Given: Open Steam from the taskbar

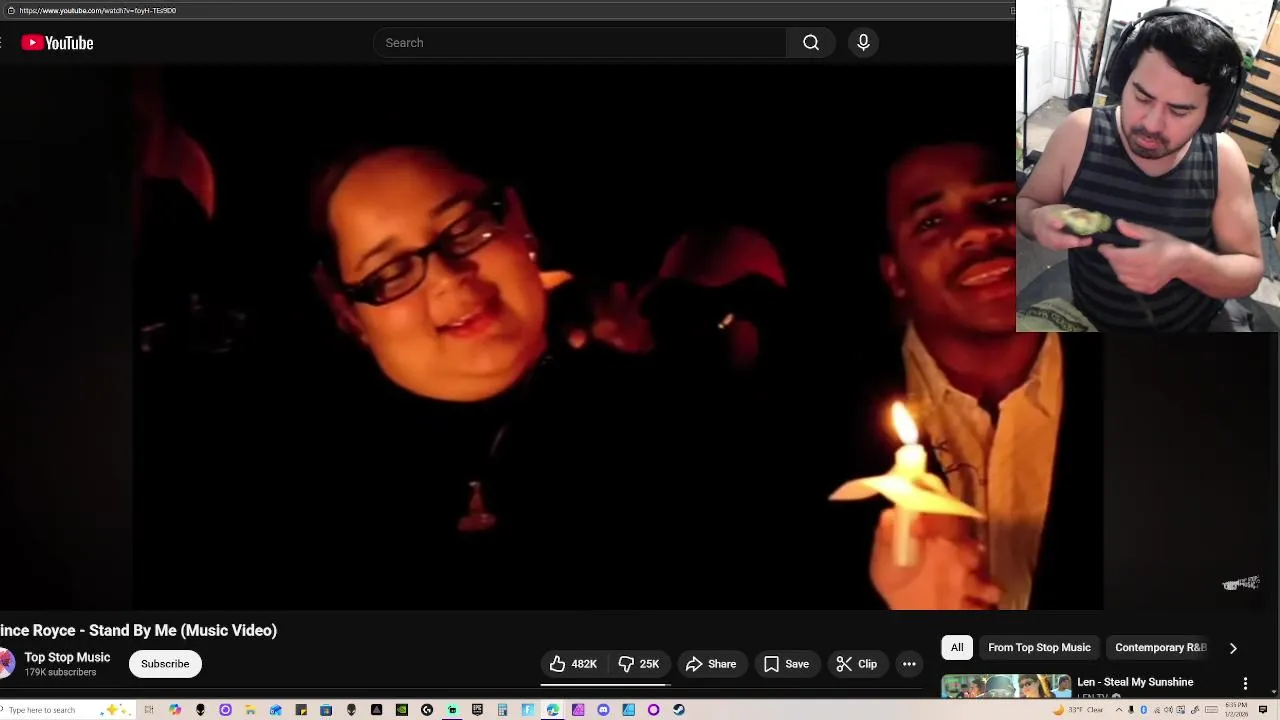Looking at the screenshot, I should point(679,710).
